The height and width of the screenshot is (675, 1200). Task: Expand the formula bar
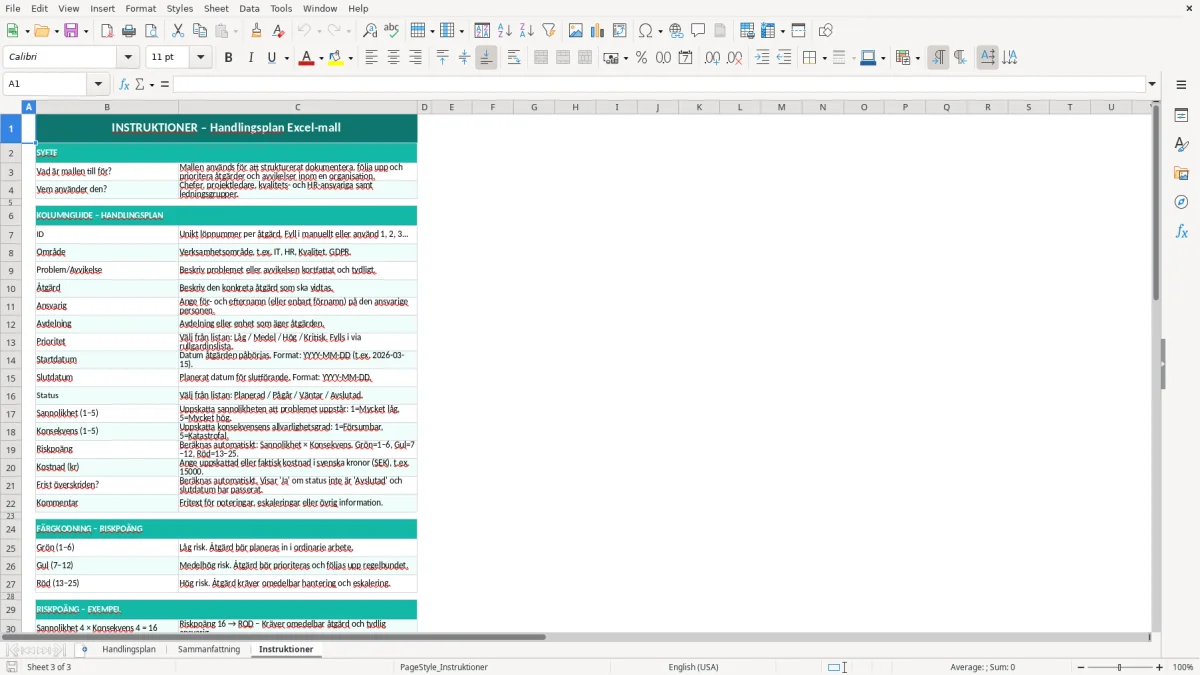click(x=1152, y=84)
